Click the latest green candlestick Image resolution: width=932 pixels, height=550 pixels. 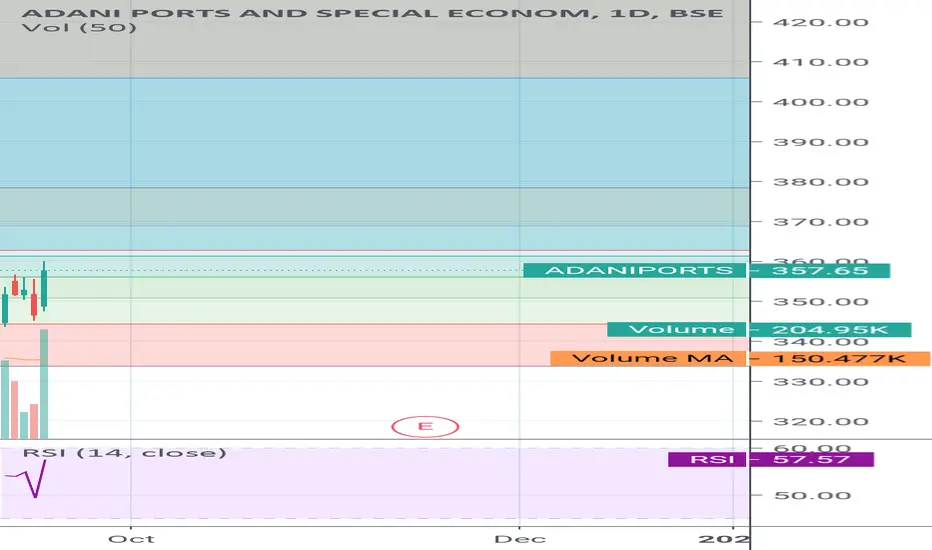click(44, 287)
